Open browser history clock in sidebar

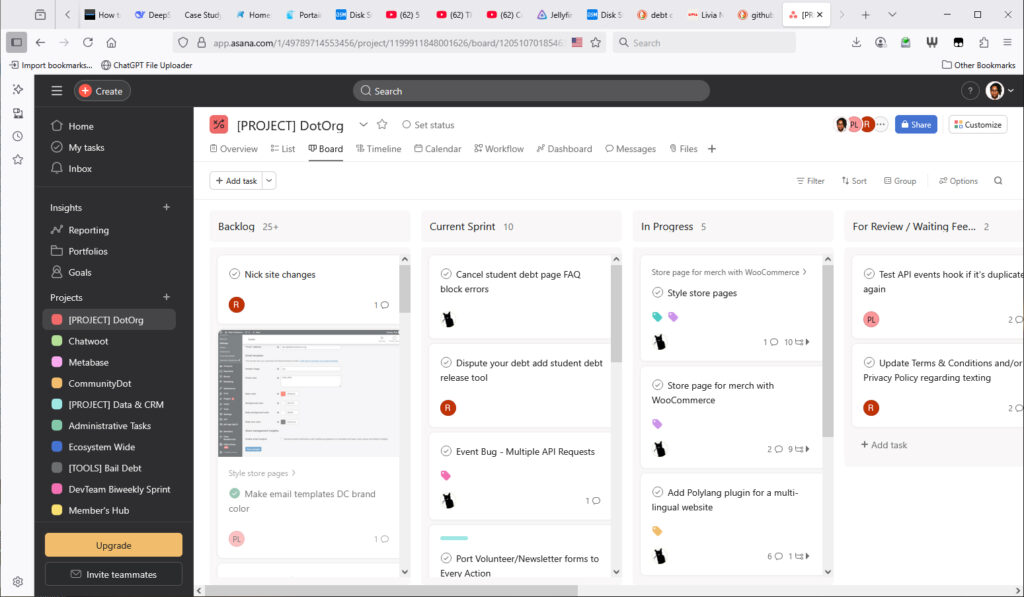(18, 136)
